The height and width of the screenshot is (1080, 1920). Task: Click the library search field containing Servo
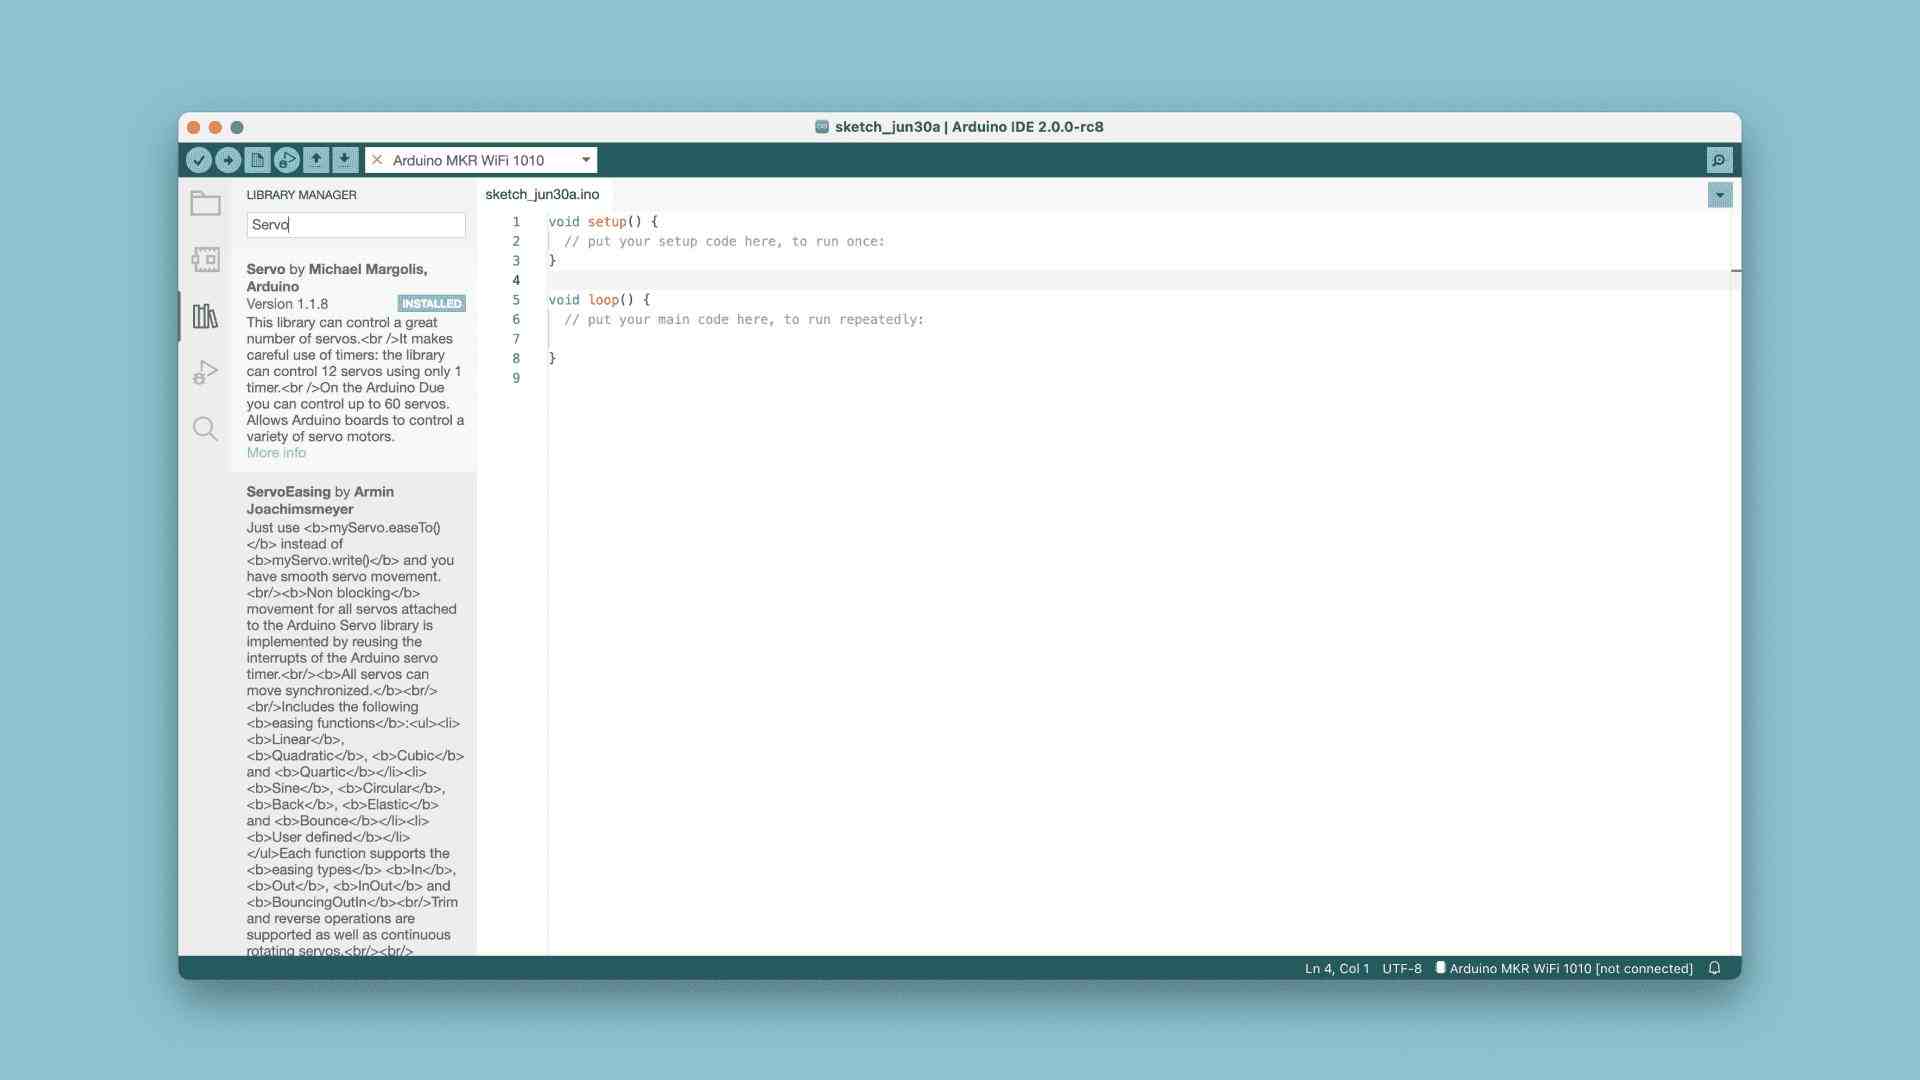point(356,225)
